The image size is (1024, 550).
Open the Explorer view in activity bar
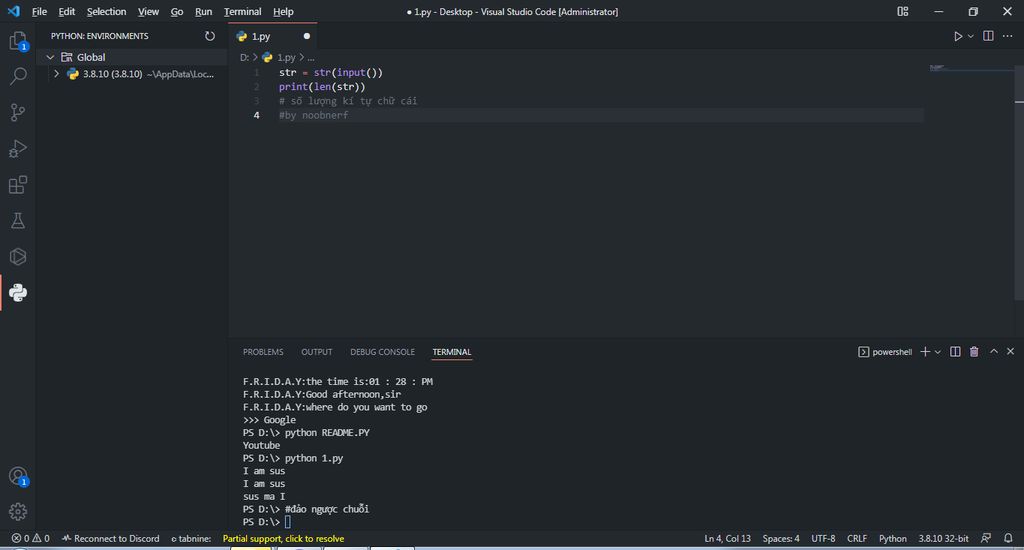tap(18, 41)
